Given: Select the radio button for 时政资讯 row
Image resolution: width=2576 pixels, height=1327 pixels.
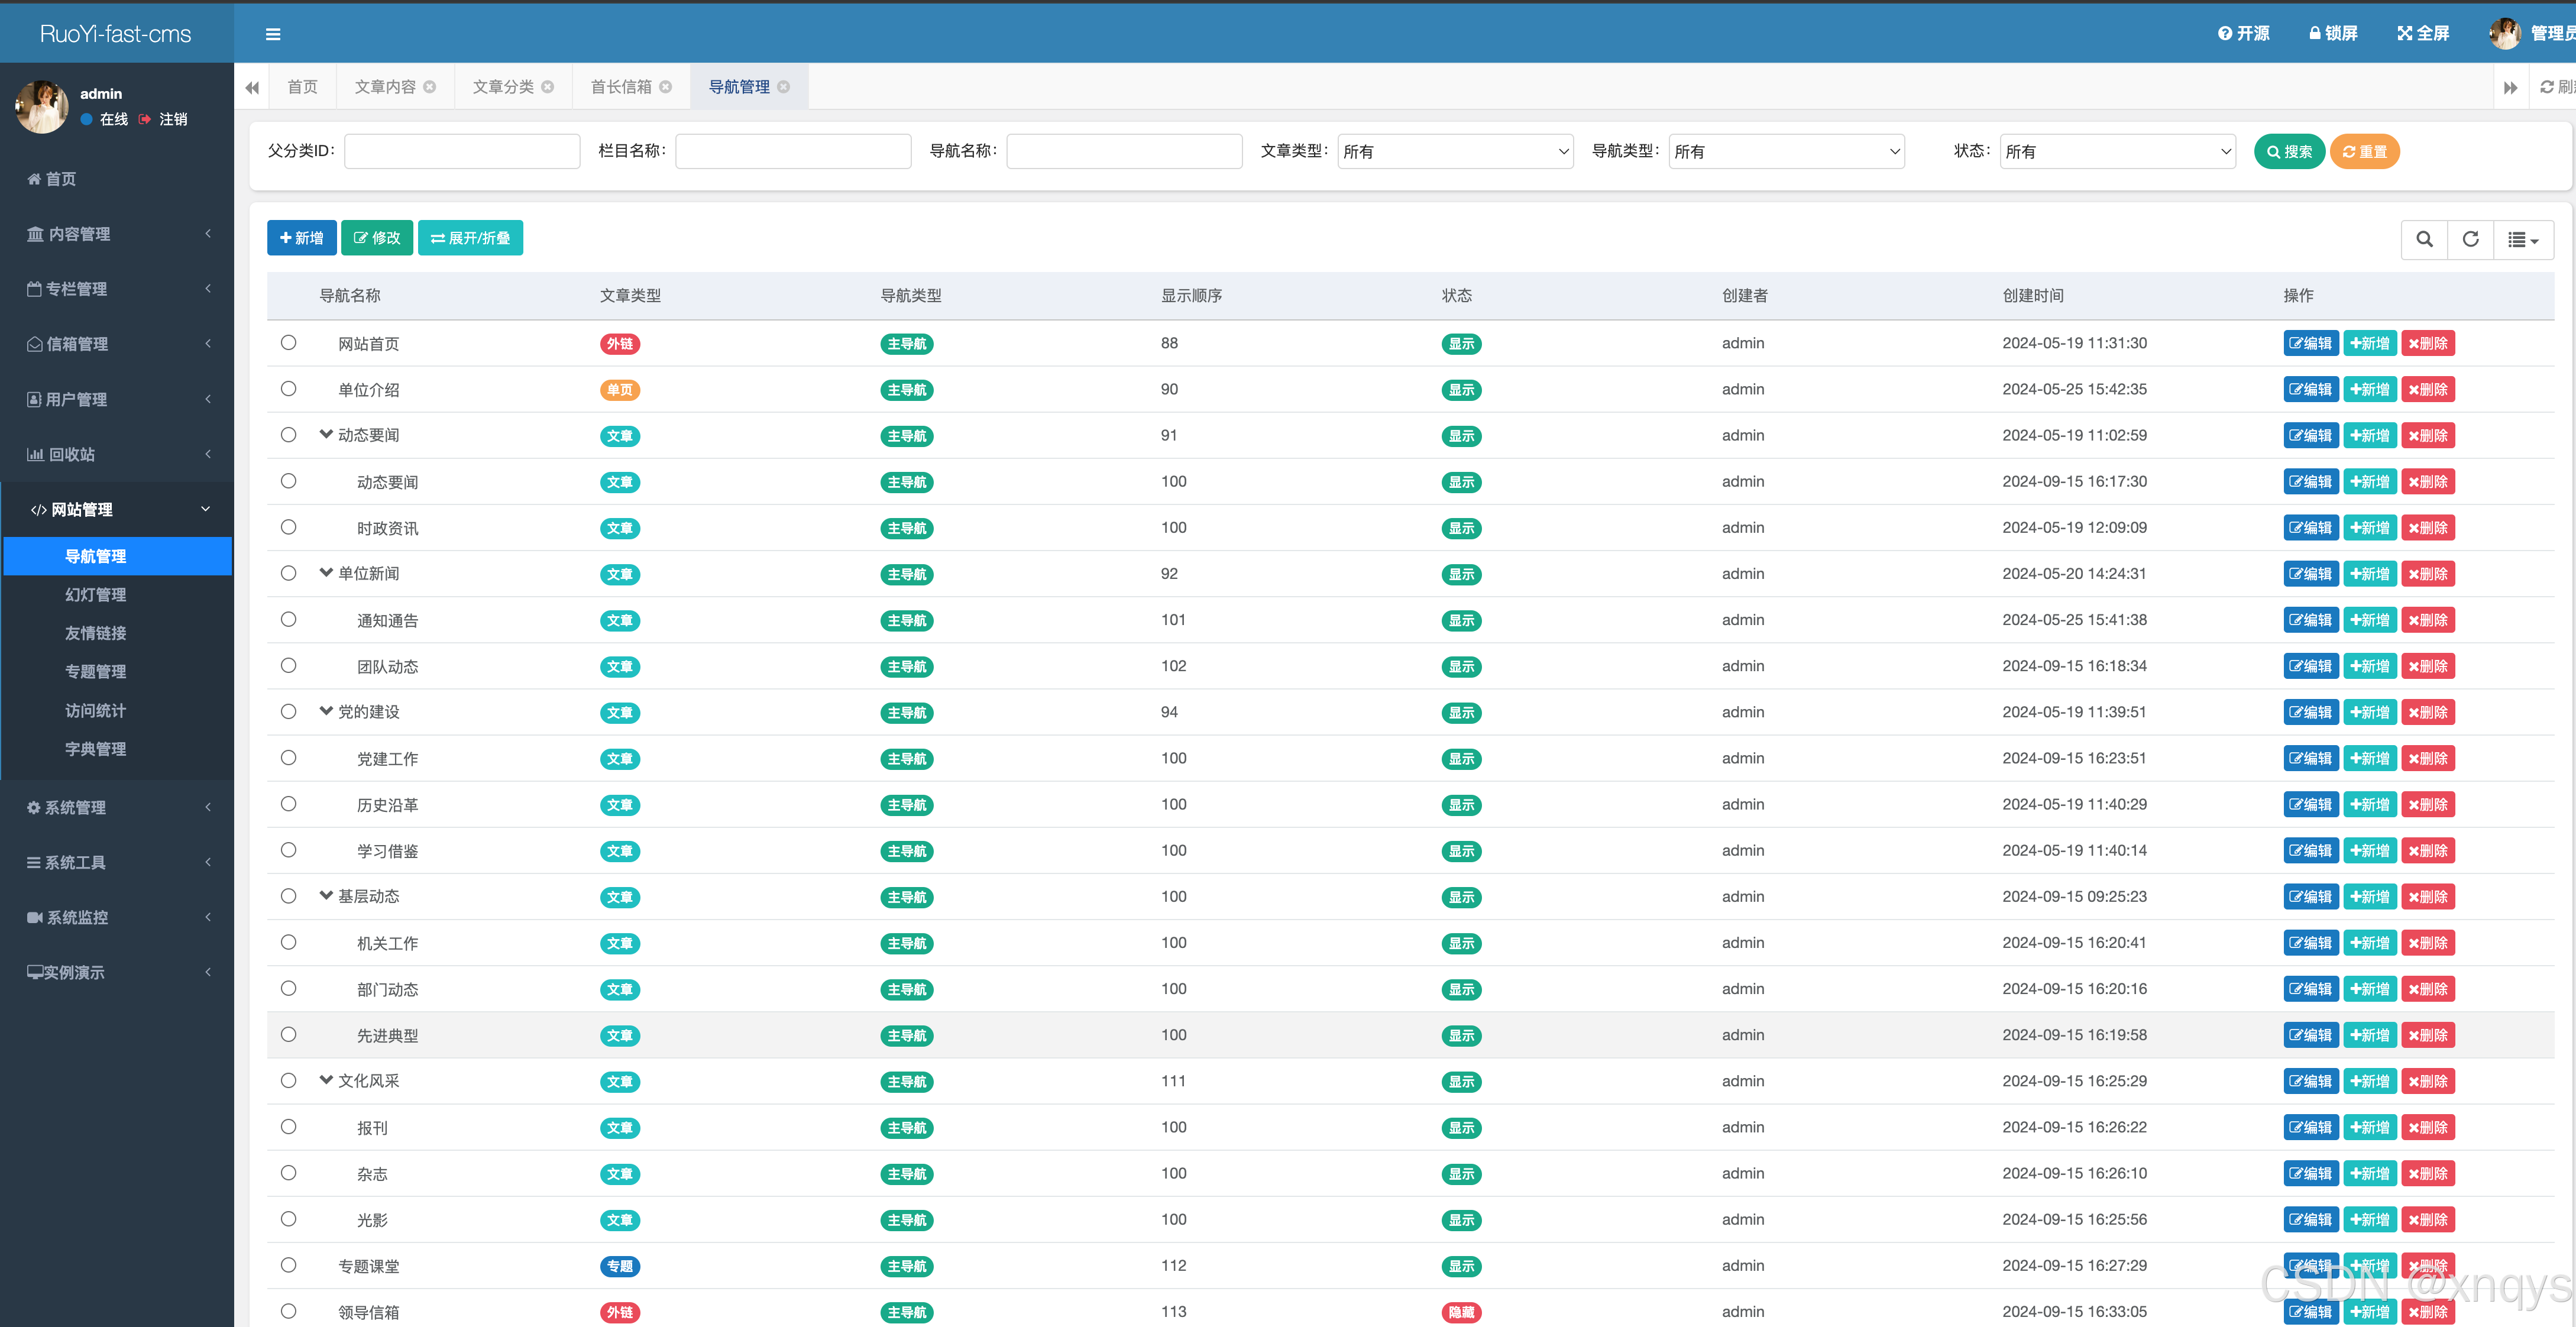Looking at the screenshot, I should point(289,527).
